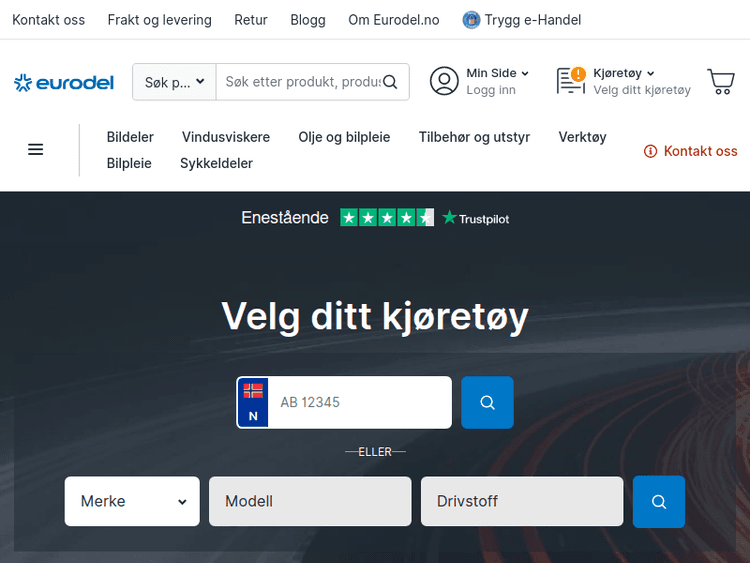Click search button next to Drivstoff
The height and width of the screenshot is (563, 750).
tap(658, 501)
